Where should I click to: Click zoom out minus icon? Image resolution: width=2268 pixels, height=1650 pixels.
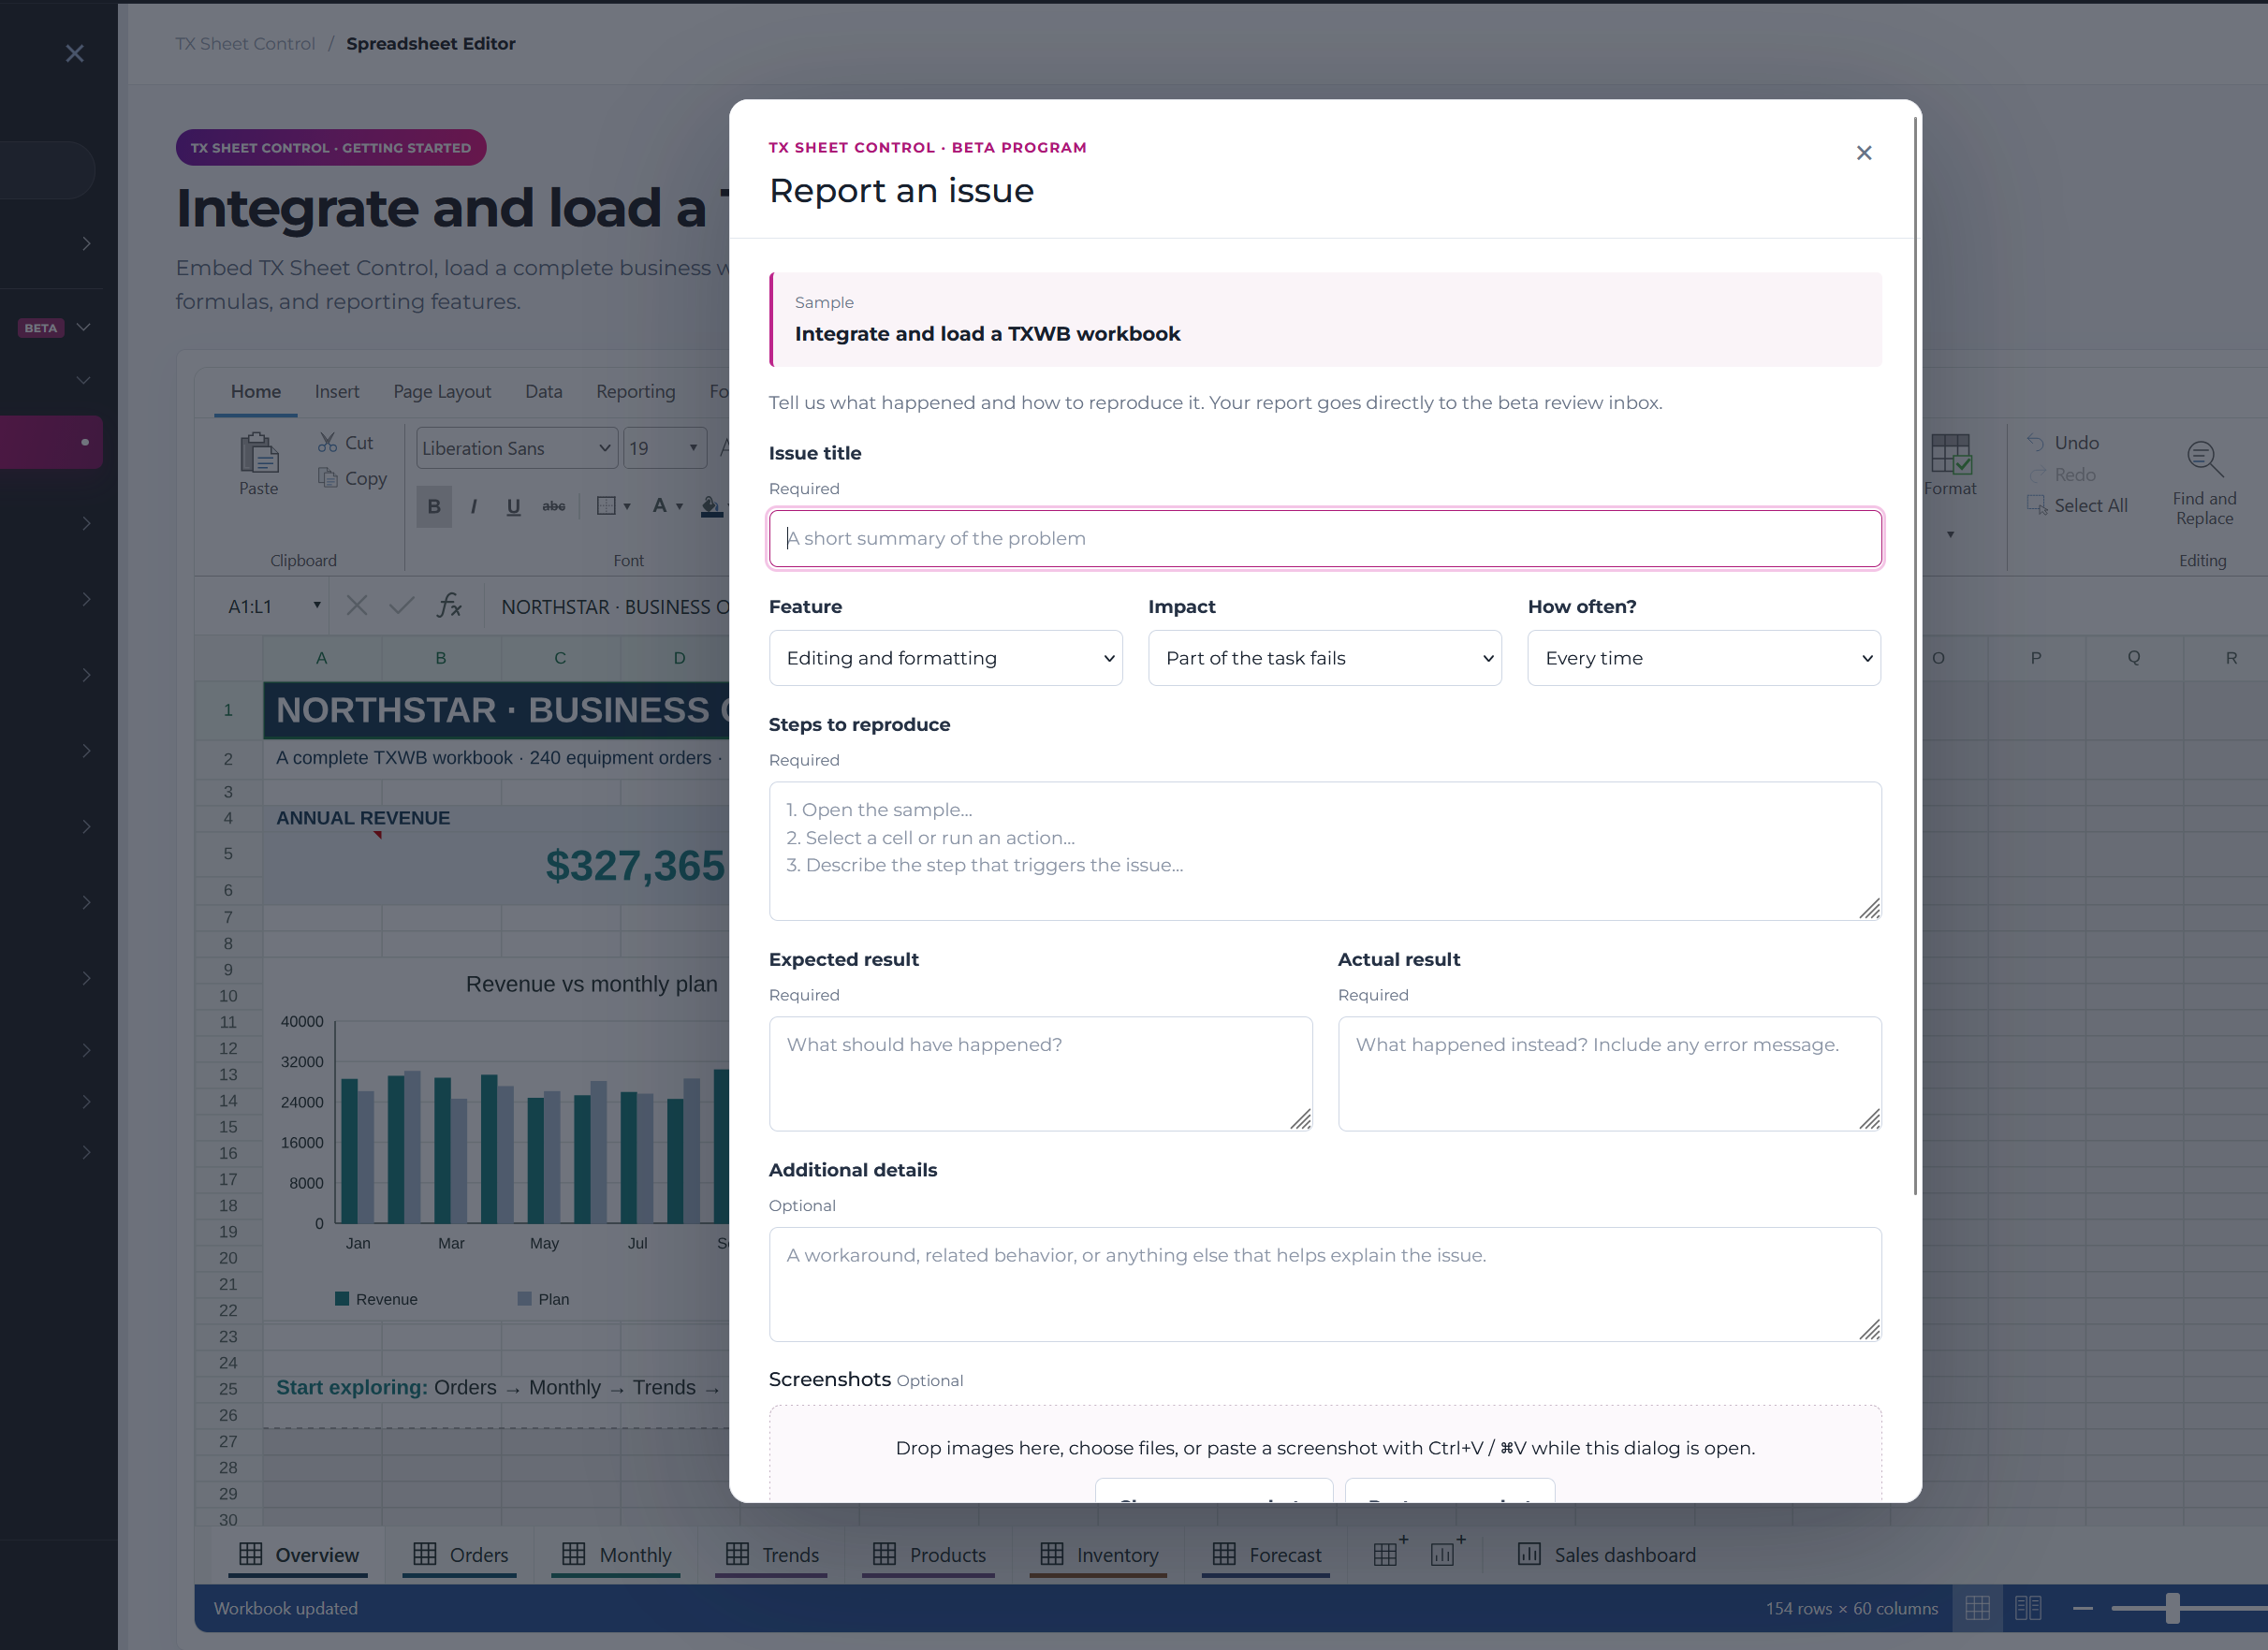click(x=2082, y=1608)
